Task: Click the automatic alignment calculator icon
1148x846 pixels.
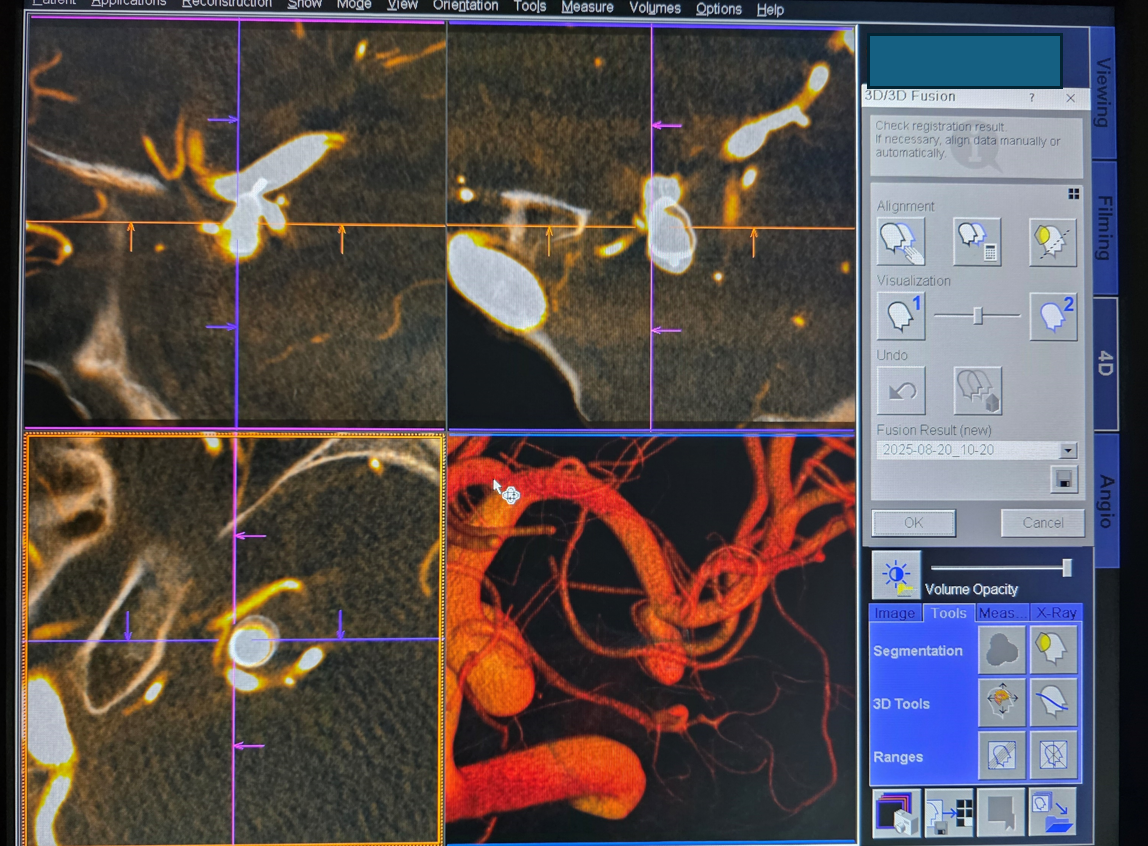Action: [977, 242]
